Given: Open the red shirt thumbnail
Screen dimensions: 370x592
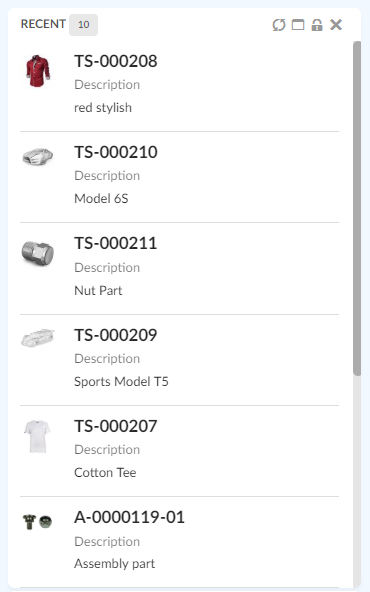Looking at the screenshot, I should (x=38, y=71).
